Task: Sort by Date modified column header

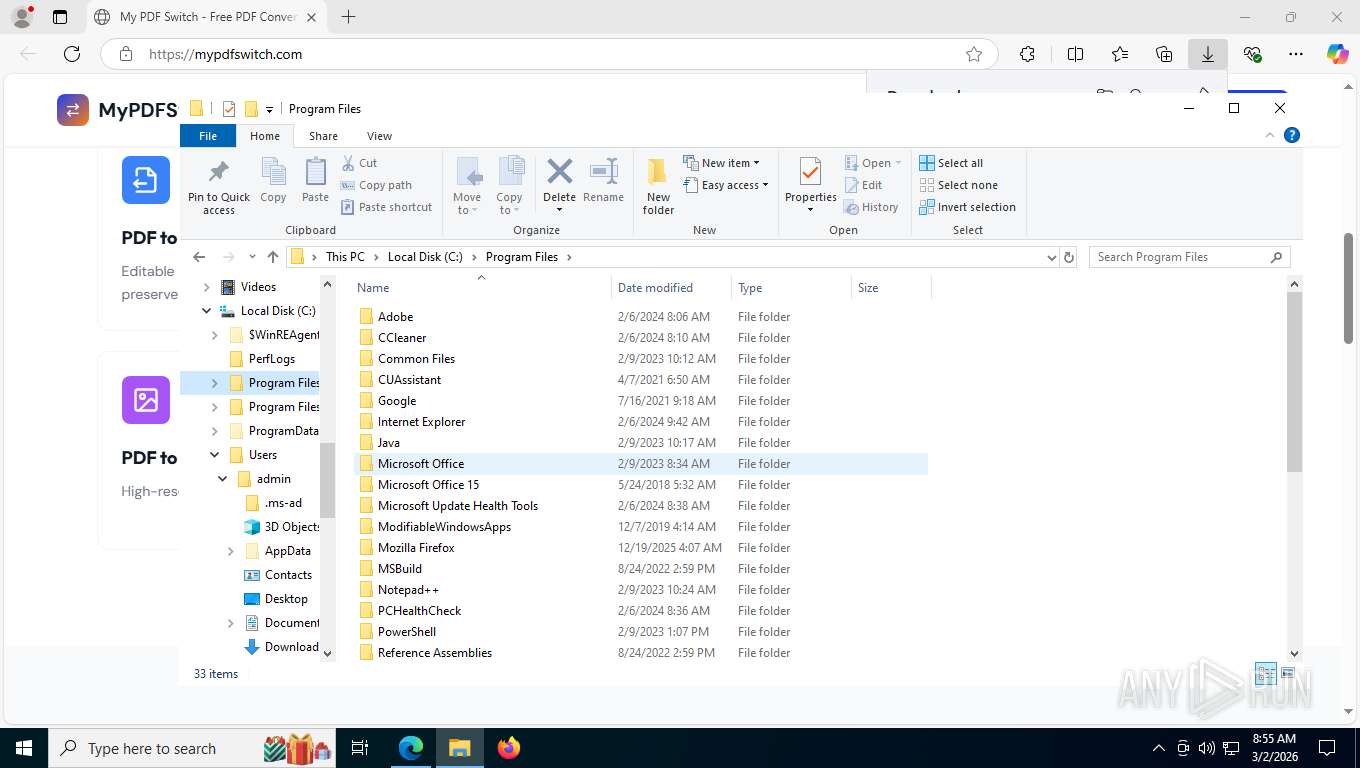Action: click(x=671, y=288)
